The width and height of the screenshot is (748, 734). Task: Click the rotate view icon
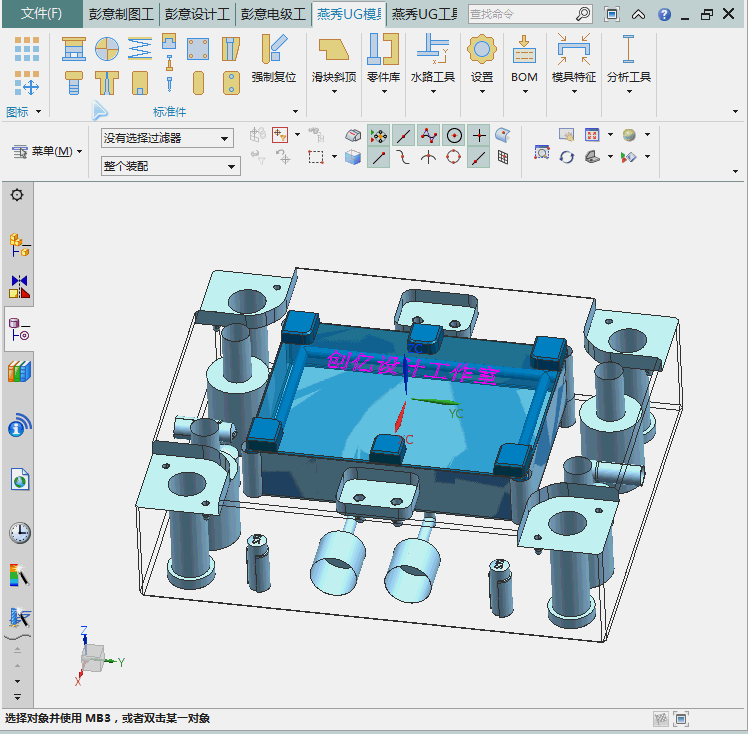coord(567,157)
